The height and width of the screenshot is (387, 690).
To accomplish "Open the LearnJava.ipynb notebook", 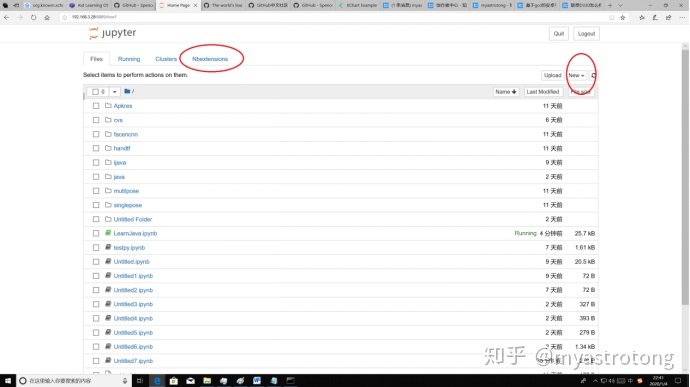I will (x=135, y=233).
